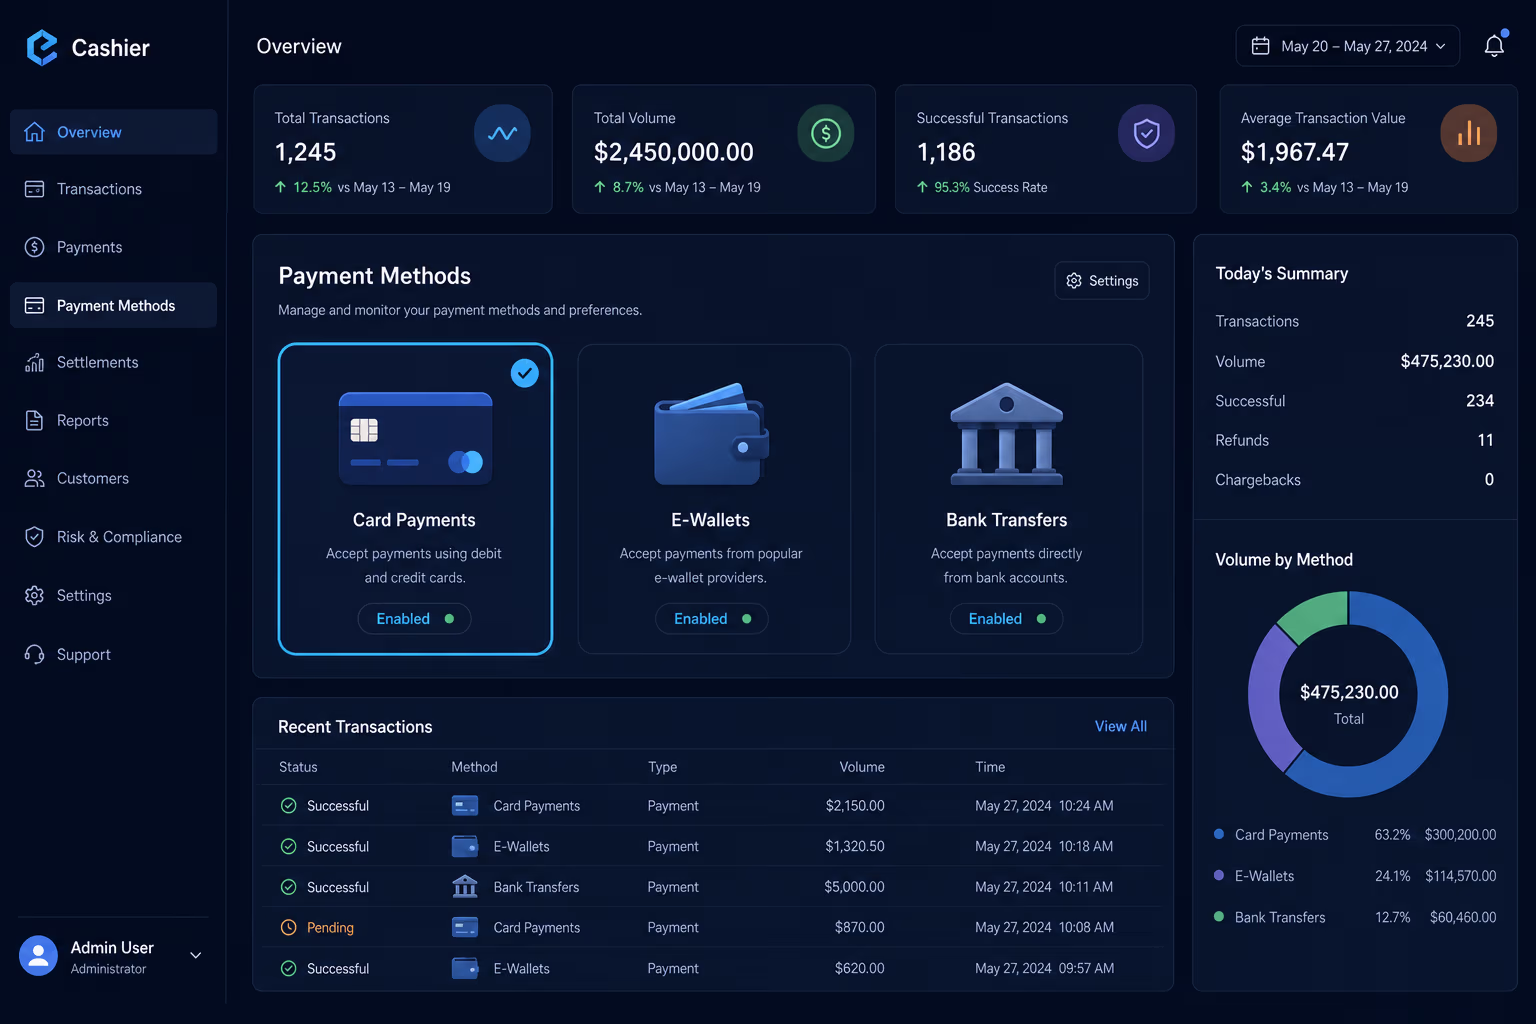Image resolution: width=1536 pixels, height=1024 pixels.
Task: Click the pending clock icon in transactions
Action: click(288, 927)
